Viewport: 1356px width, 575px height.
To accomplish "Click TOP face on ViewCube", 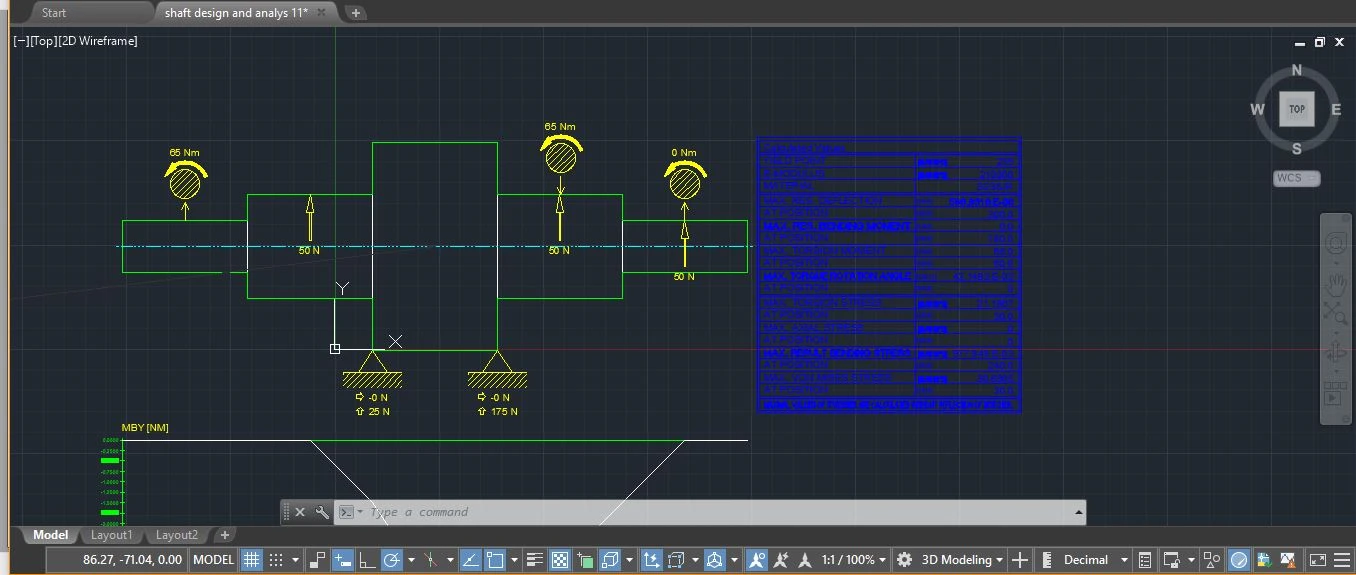I will (1297, 109).
